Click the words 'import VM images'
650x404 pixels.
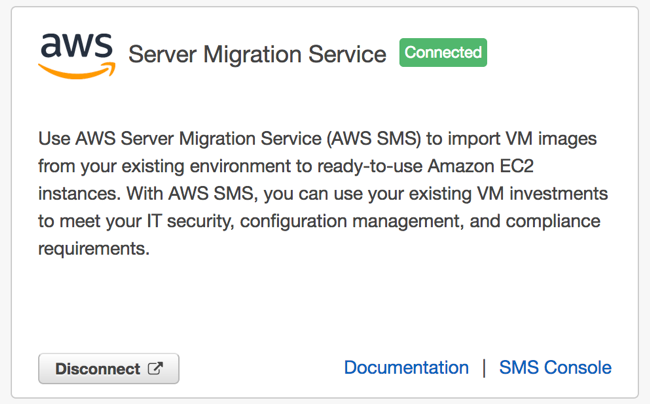tap(522, 138)
